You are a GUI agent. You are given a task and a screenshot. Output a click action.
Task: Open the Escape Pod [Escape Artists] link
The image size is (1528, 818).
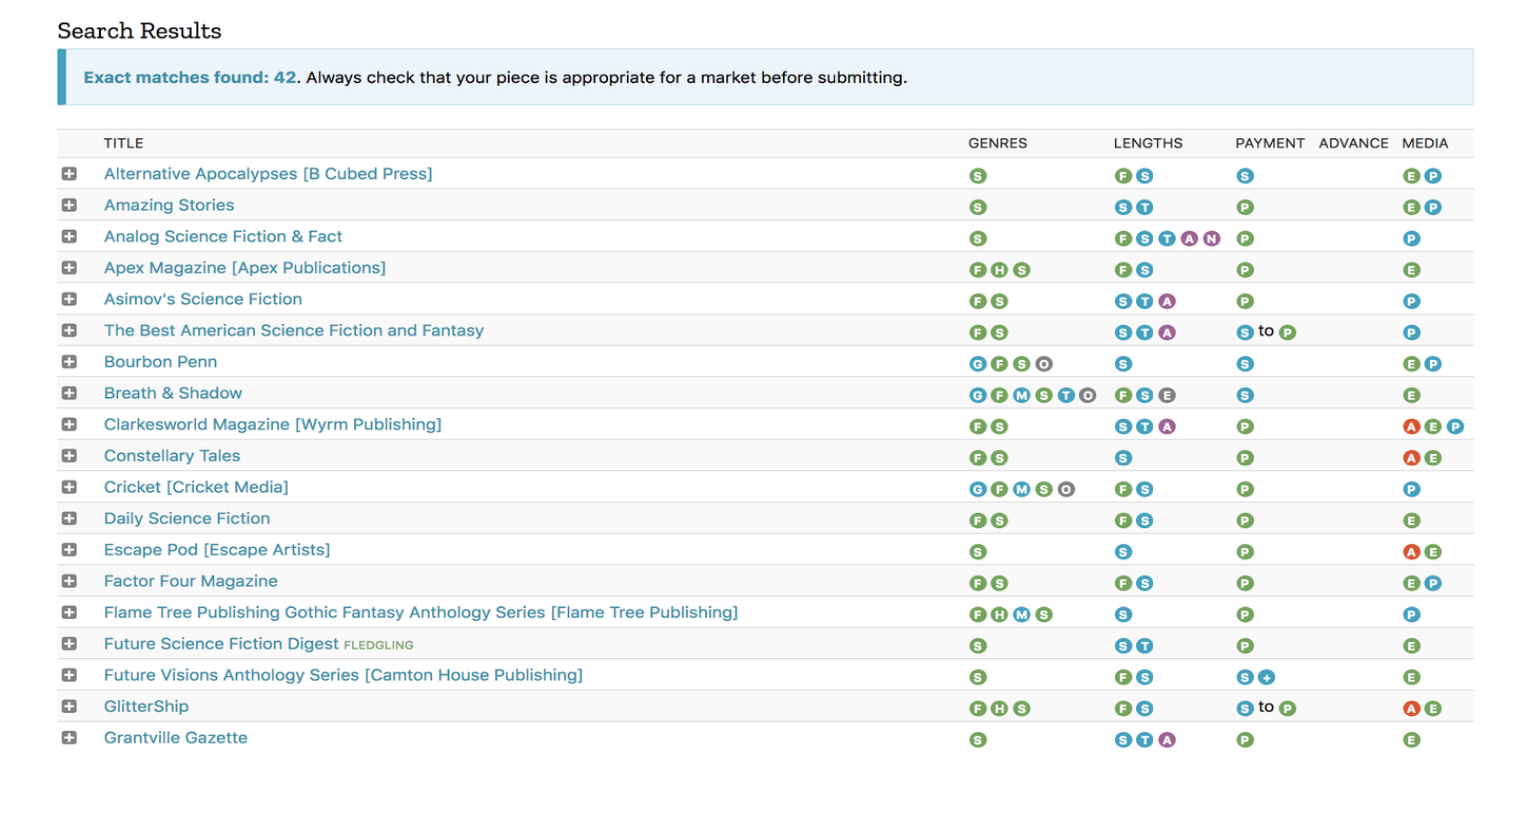217,550
